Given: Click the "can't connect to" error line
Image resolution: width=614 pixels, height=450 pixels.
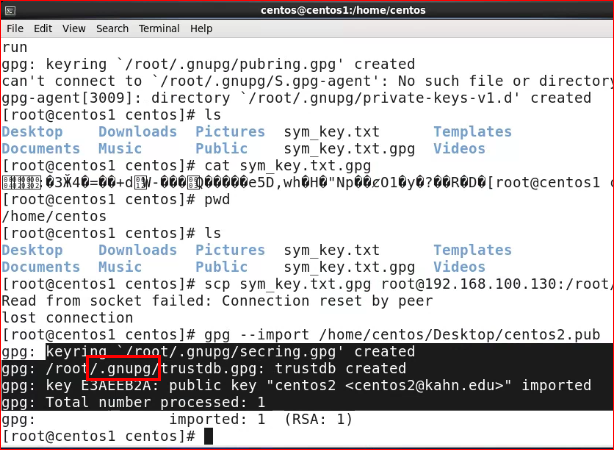Looking at the screenshot, I should click(x=307, y=81).
